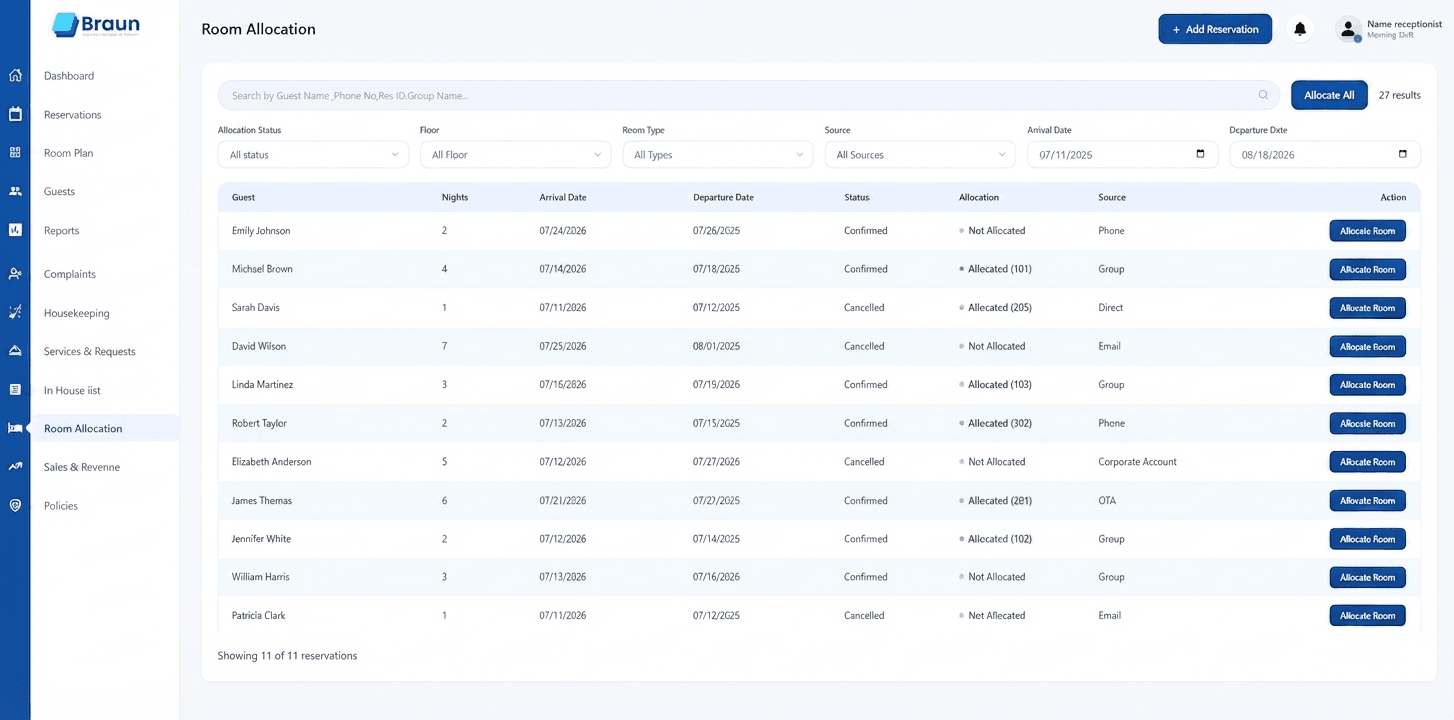
Task: Click the people icon beside Guests
Action: coord(15,191)
